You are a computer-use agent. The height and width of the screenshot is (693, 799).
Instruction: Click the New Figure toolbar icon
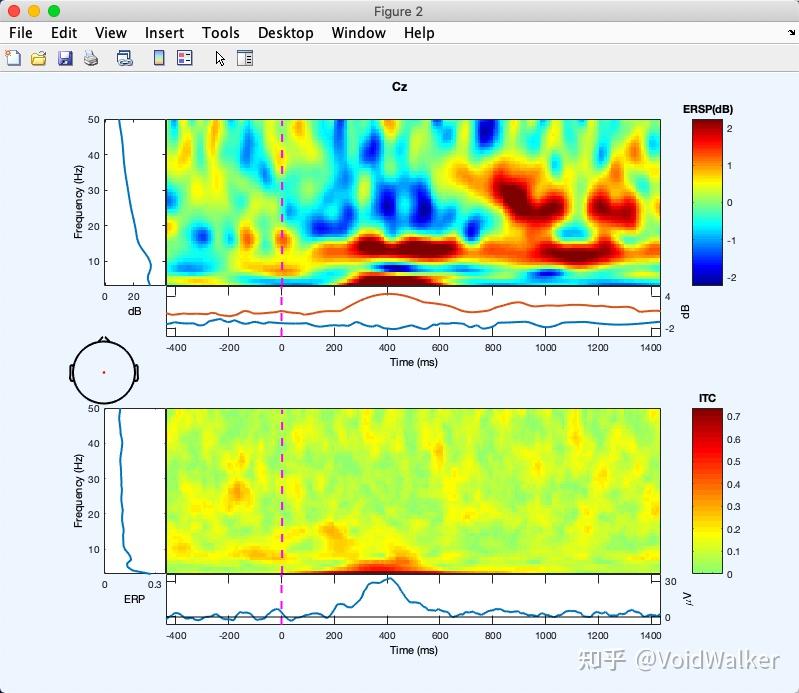(13, 58)
